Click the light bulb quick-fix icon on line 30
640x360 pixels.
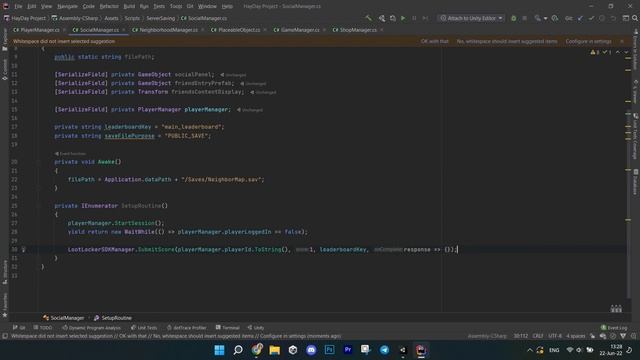click(24, 249)
